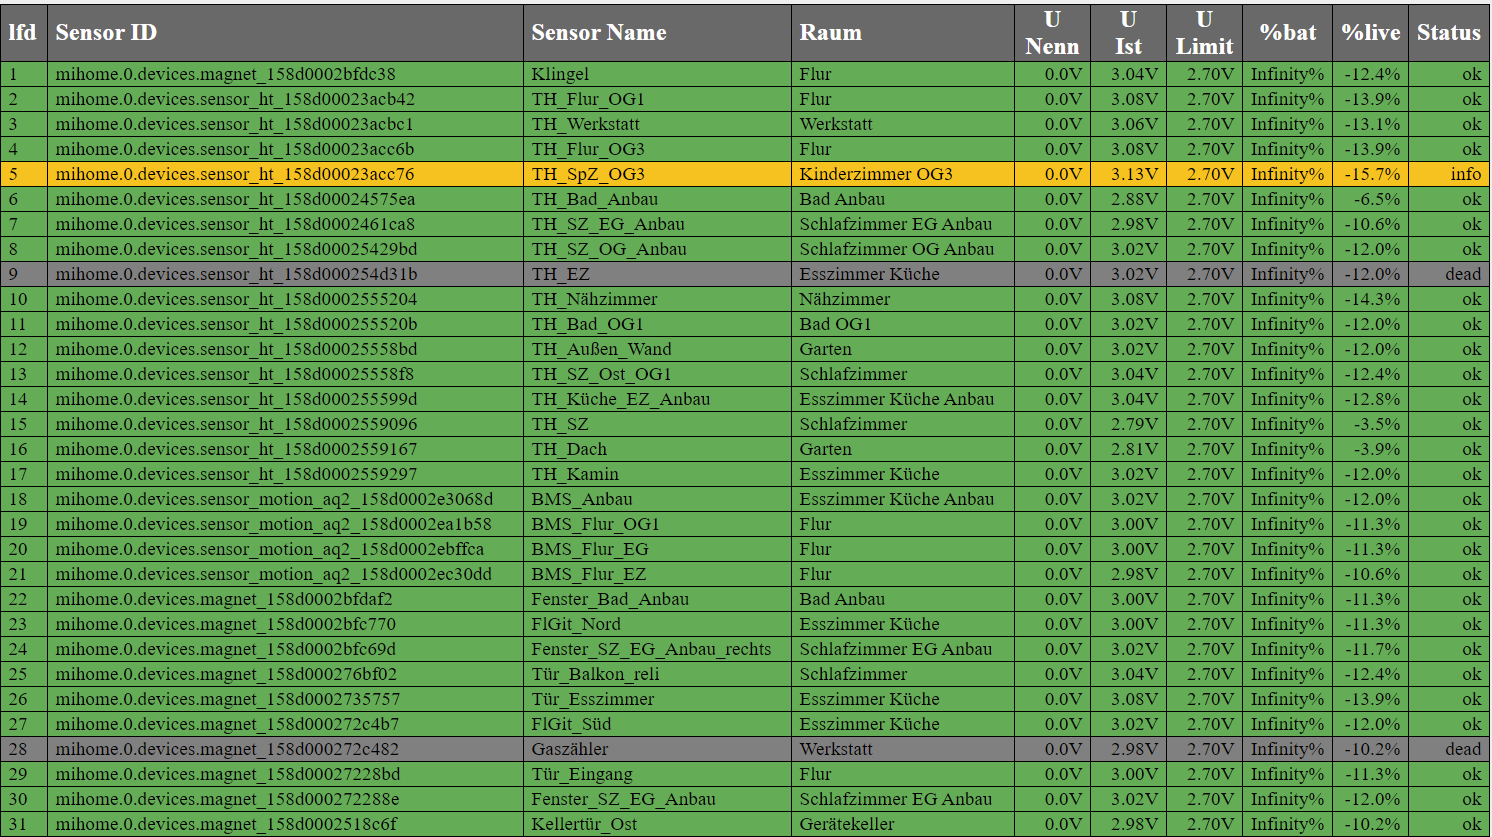This screenshot has height=837, width=1492.
Task: Click 'dead' status in TH_EZ row
Action: click(x=1463, y=274)
